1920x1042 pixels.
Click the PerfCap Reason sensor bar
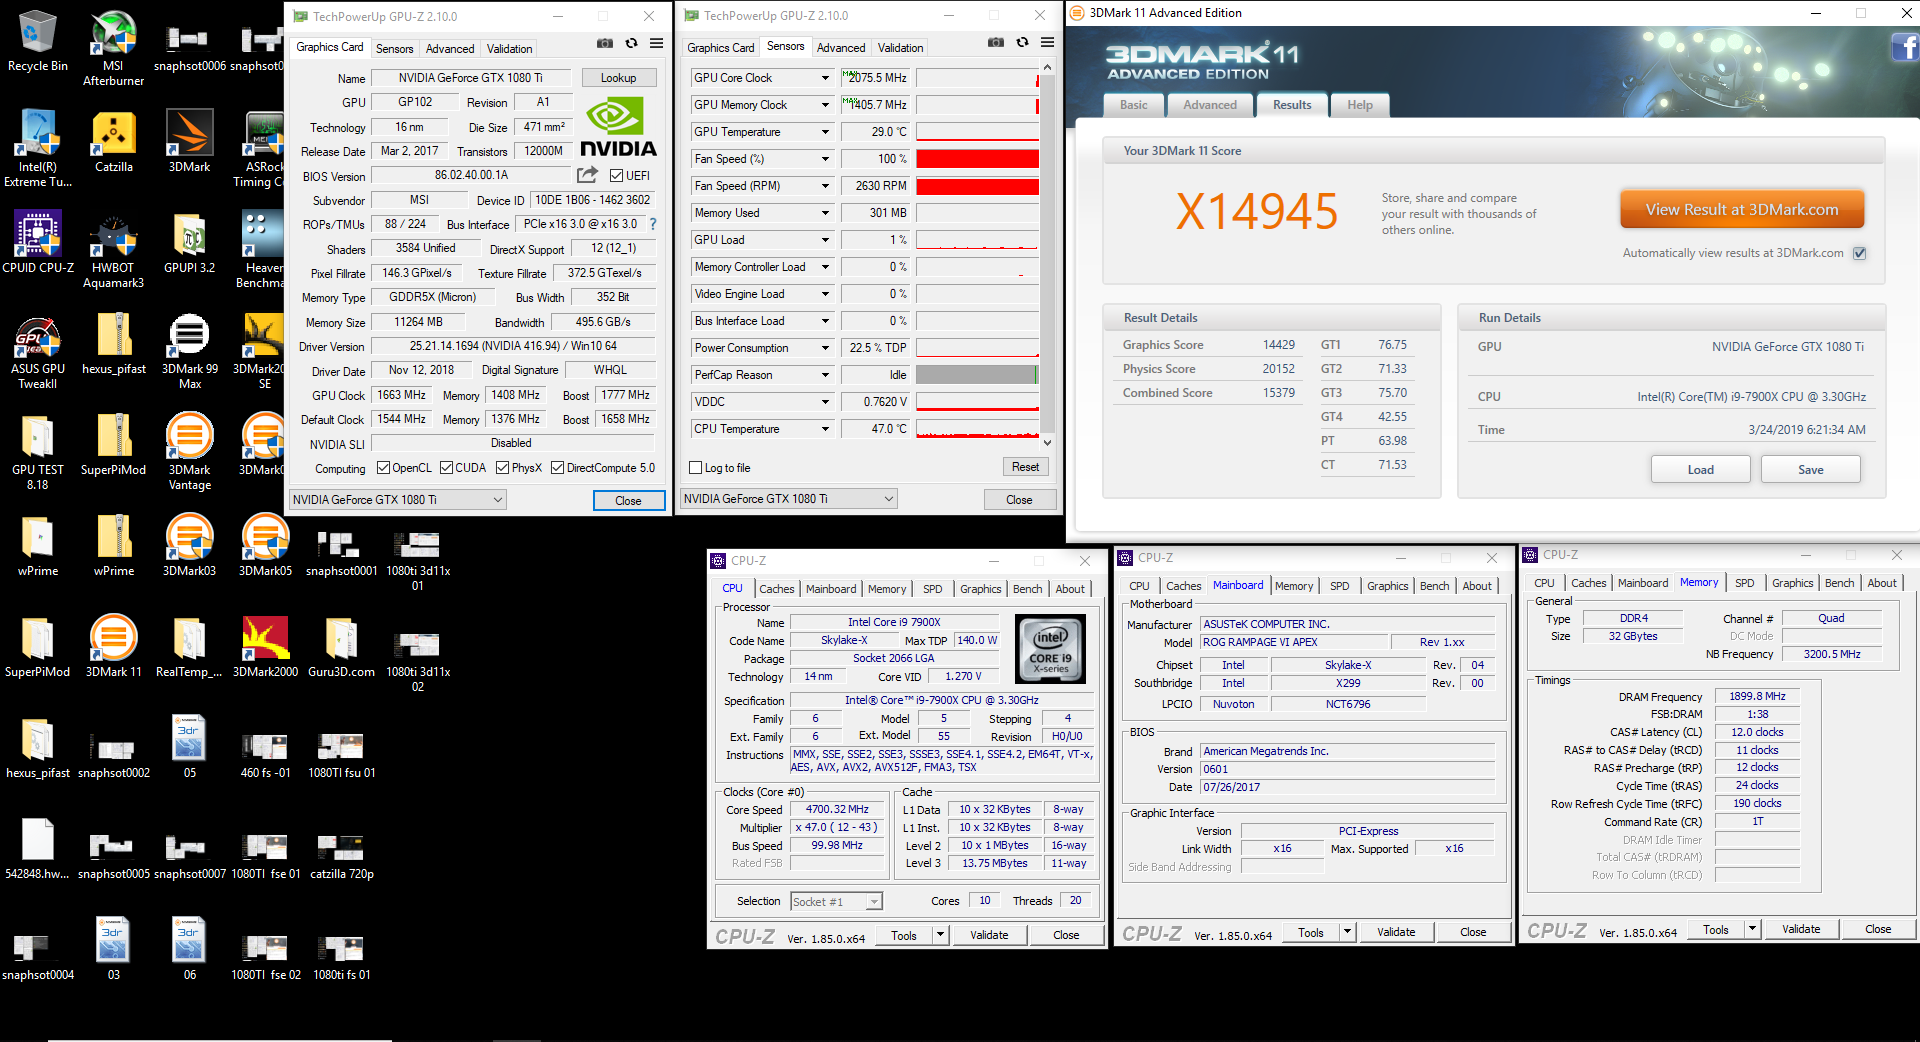(977, 375)
